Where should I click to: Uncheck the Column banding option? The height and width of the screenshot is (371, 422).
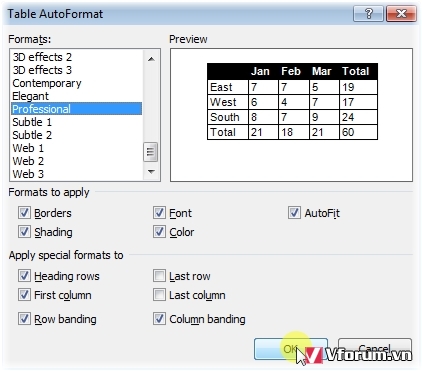[x=159, y=319]
